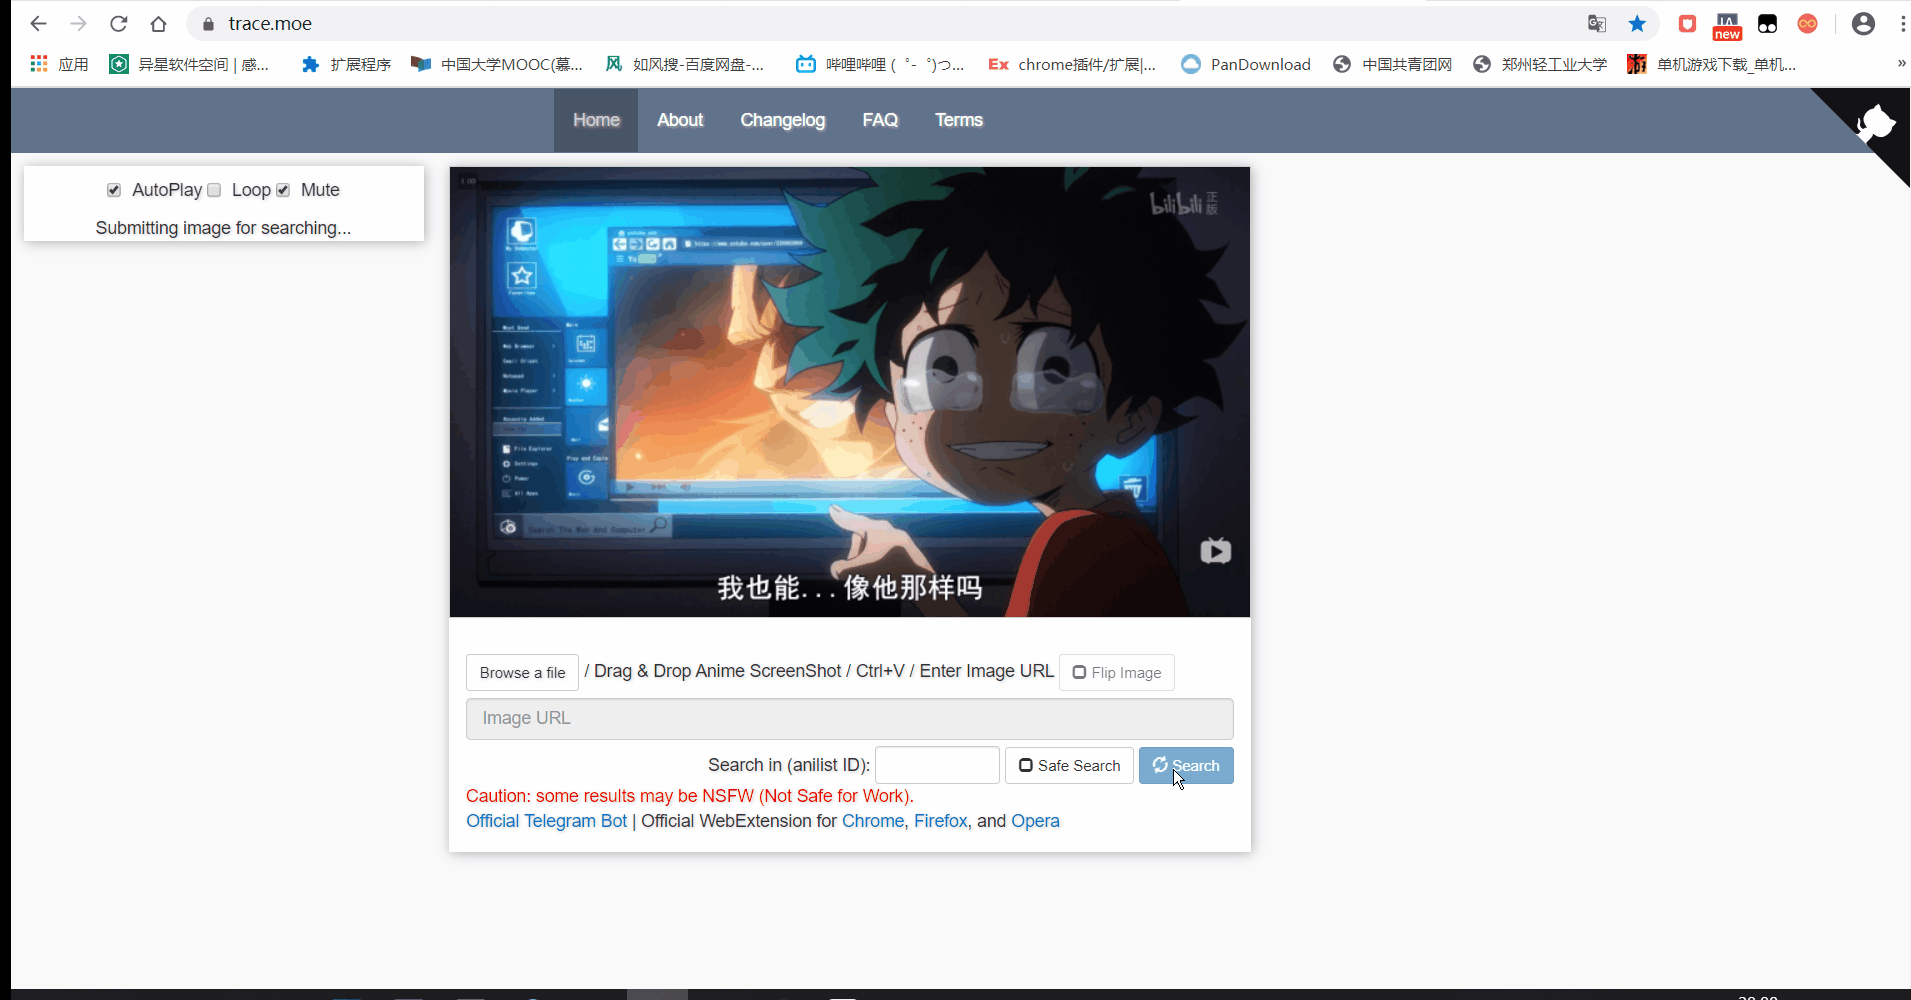This screenshot has width=1911, height=1000.
Task: Click the TV play icon on the anime preview
Action: coord(1215,550)
